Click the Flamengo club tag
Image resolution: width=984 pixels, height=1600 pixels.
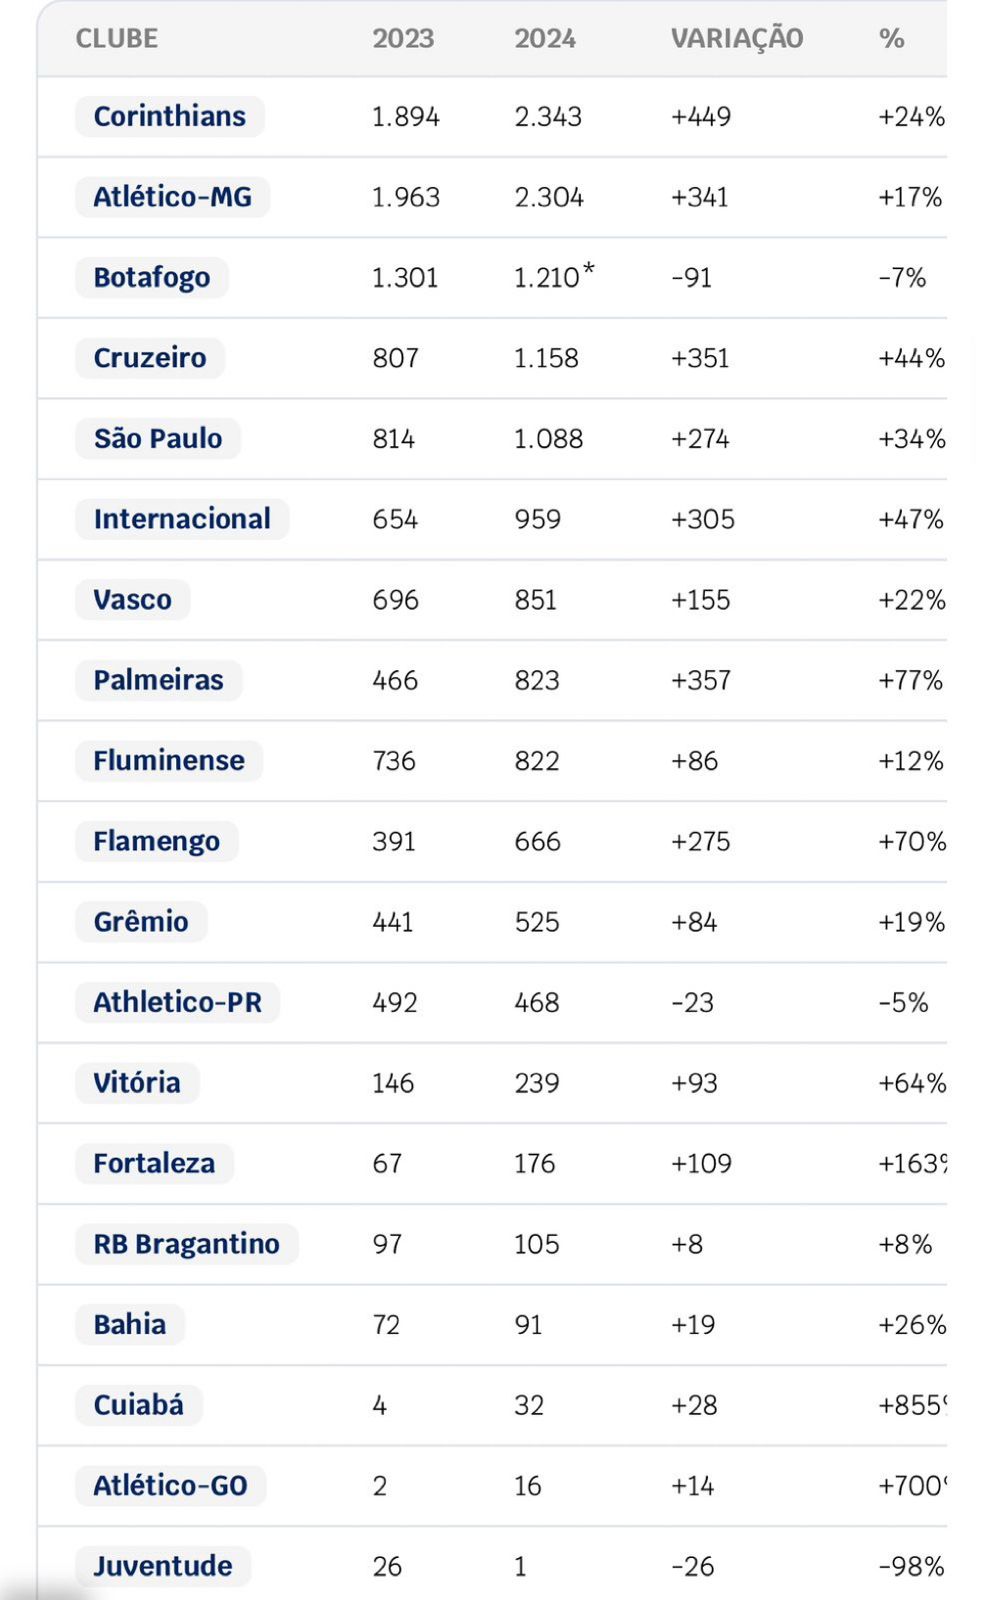click(x=157, y=841)
